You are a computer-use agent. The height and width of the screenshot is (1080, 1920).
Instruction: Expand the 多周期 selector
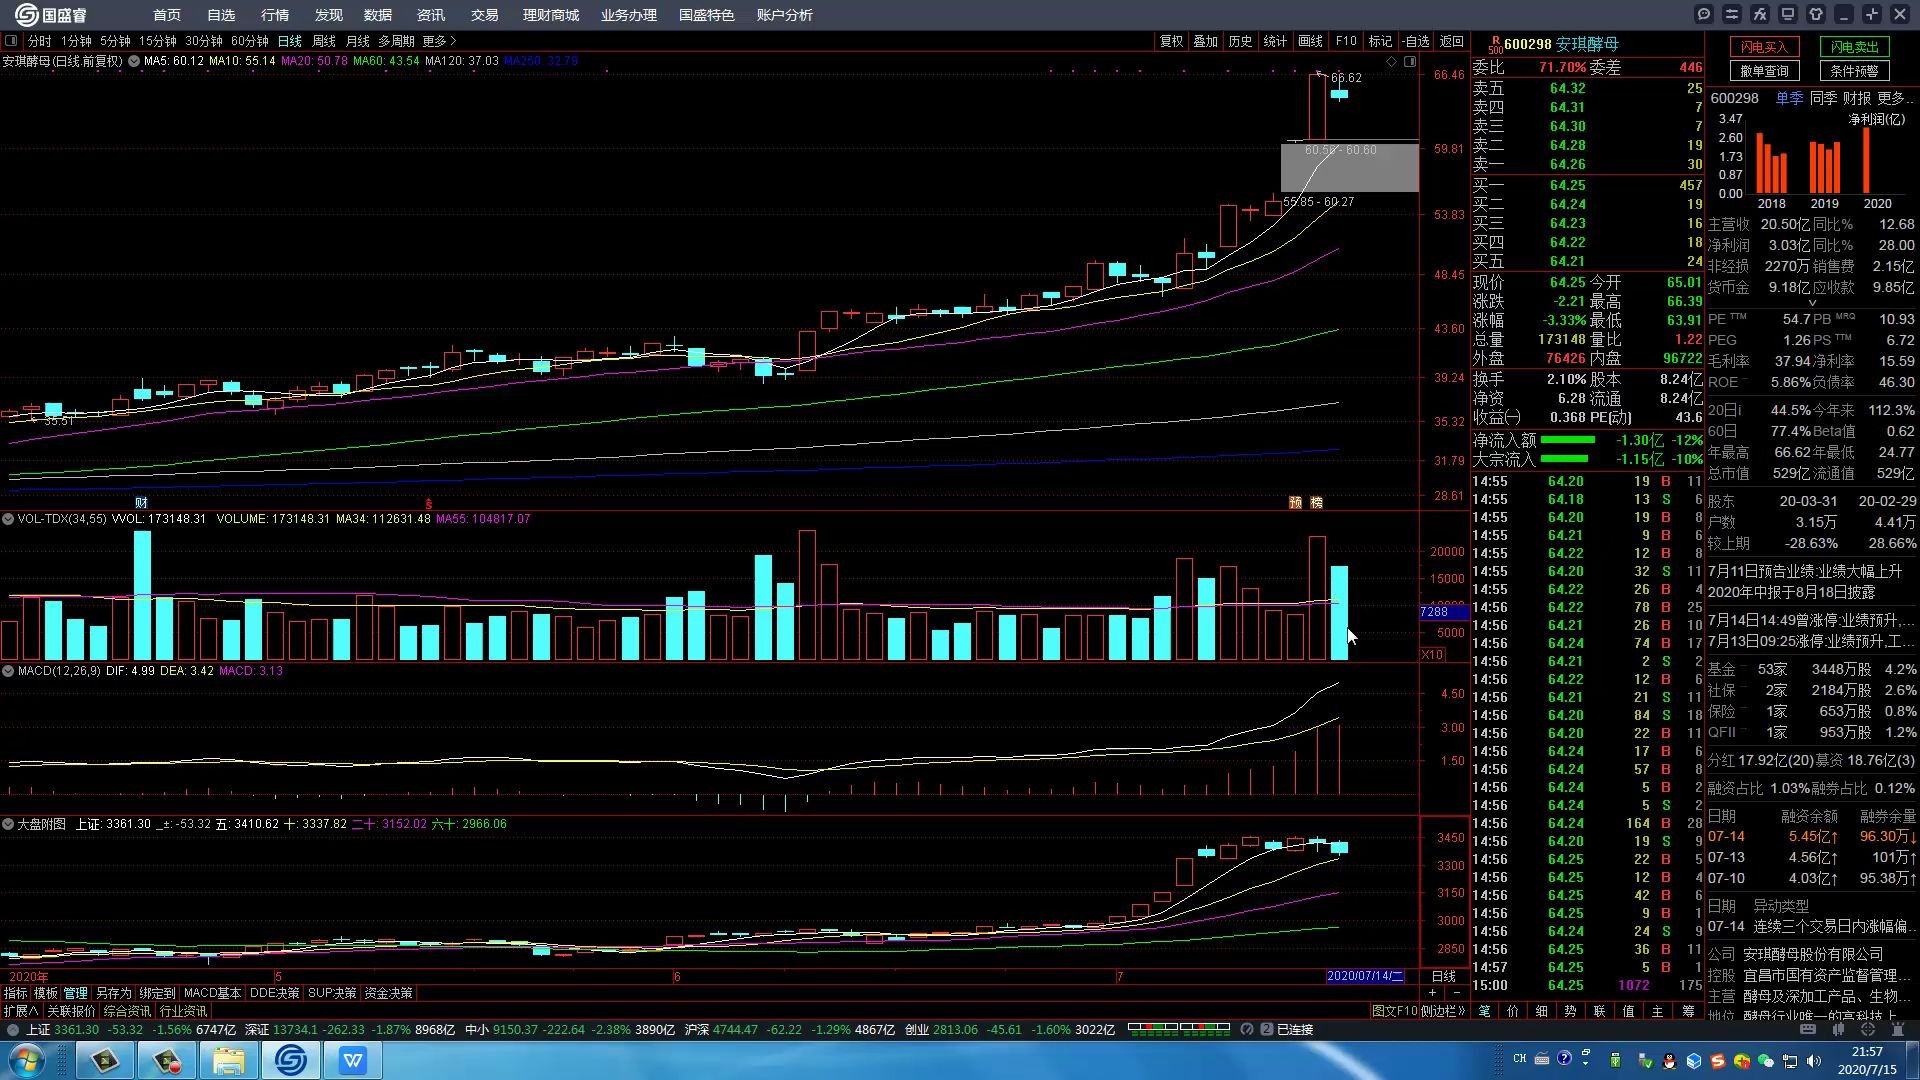[396, 41]
